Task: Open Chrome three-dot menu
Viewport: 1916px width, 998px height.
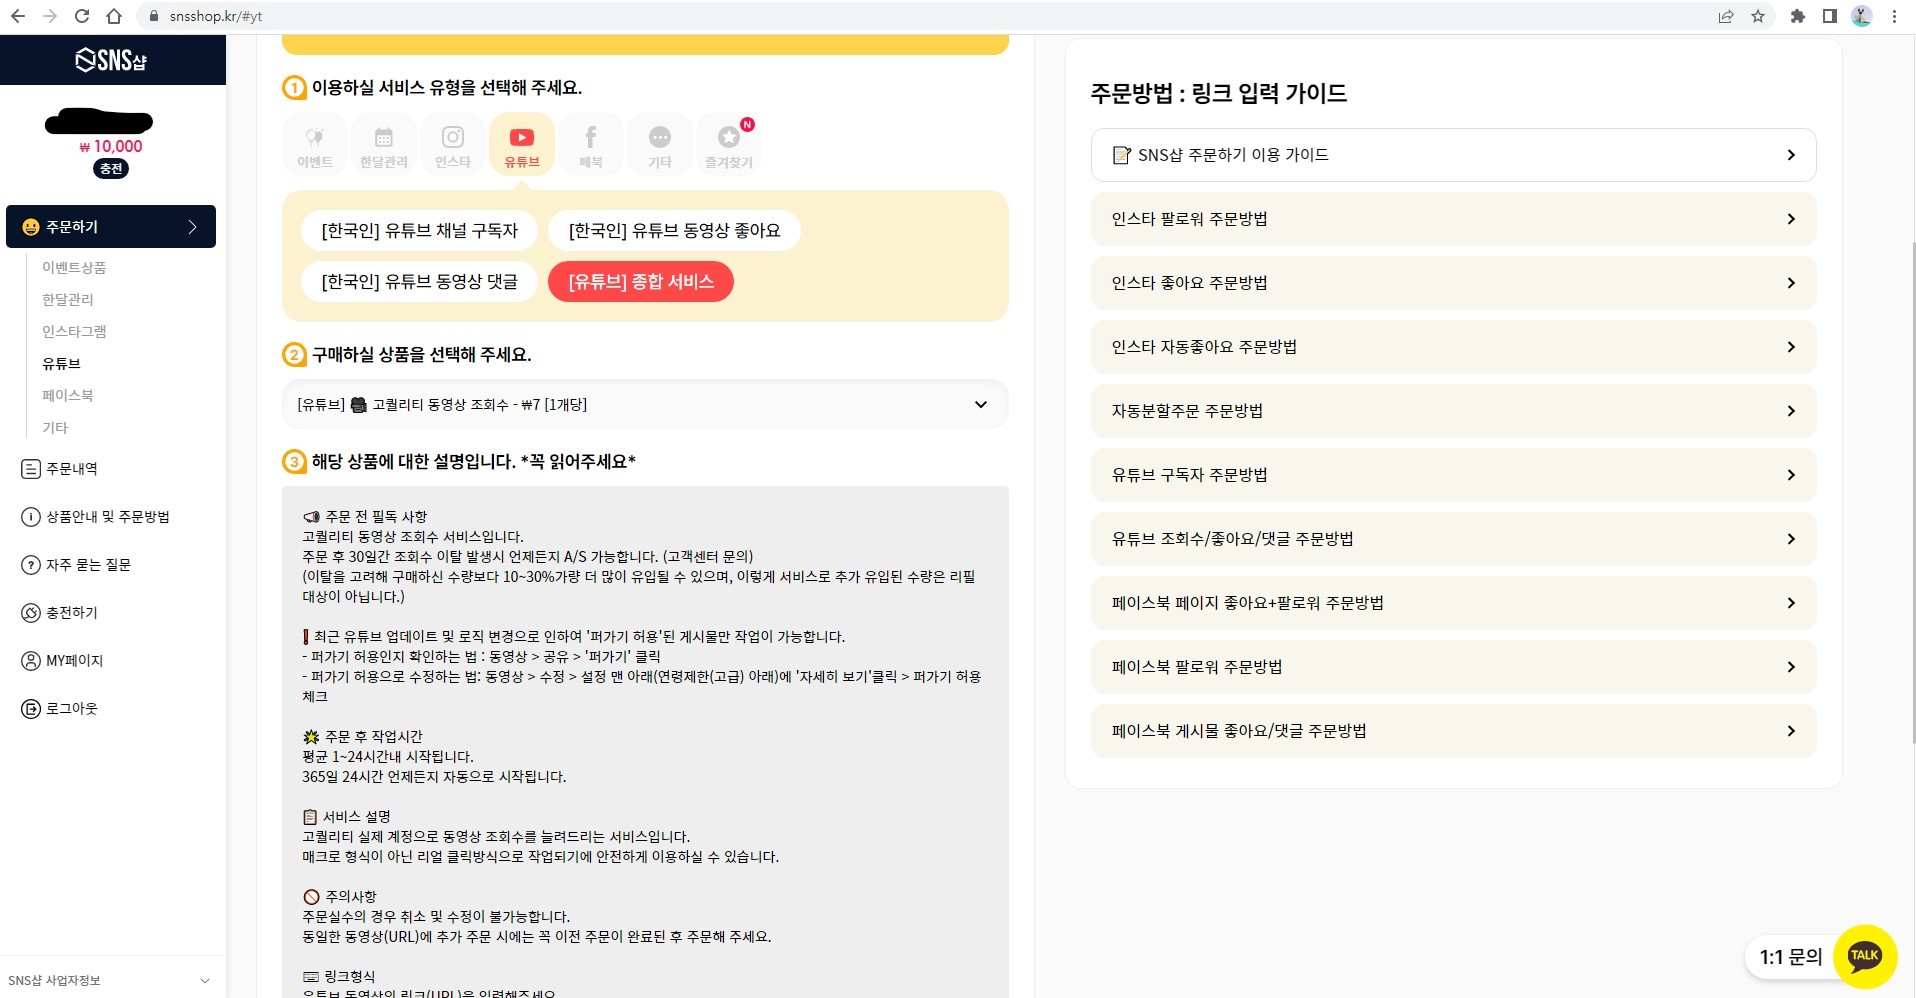Action: point(1894,16)
